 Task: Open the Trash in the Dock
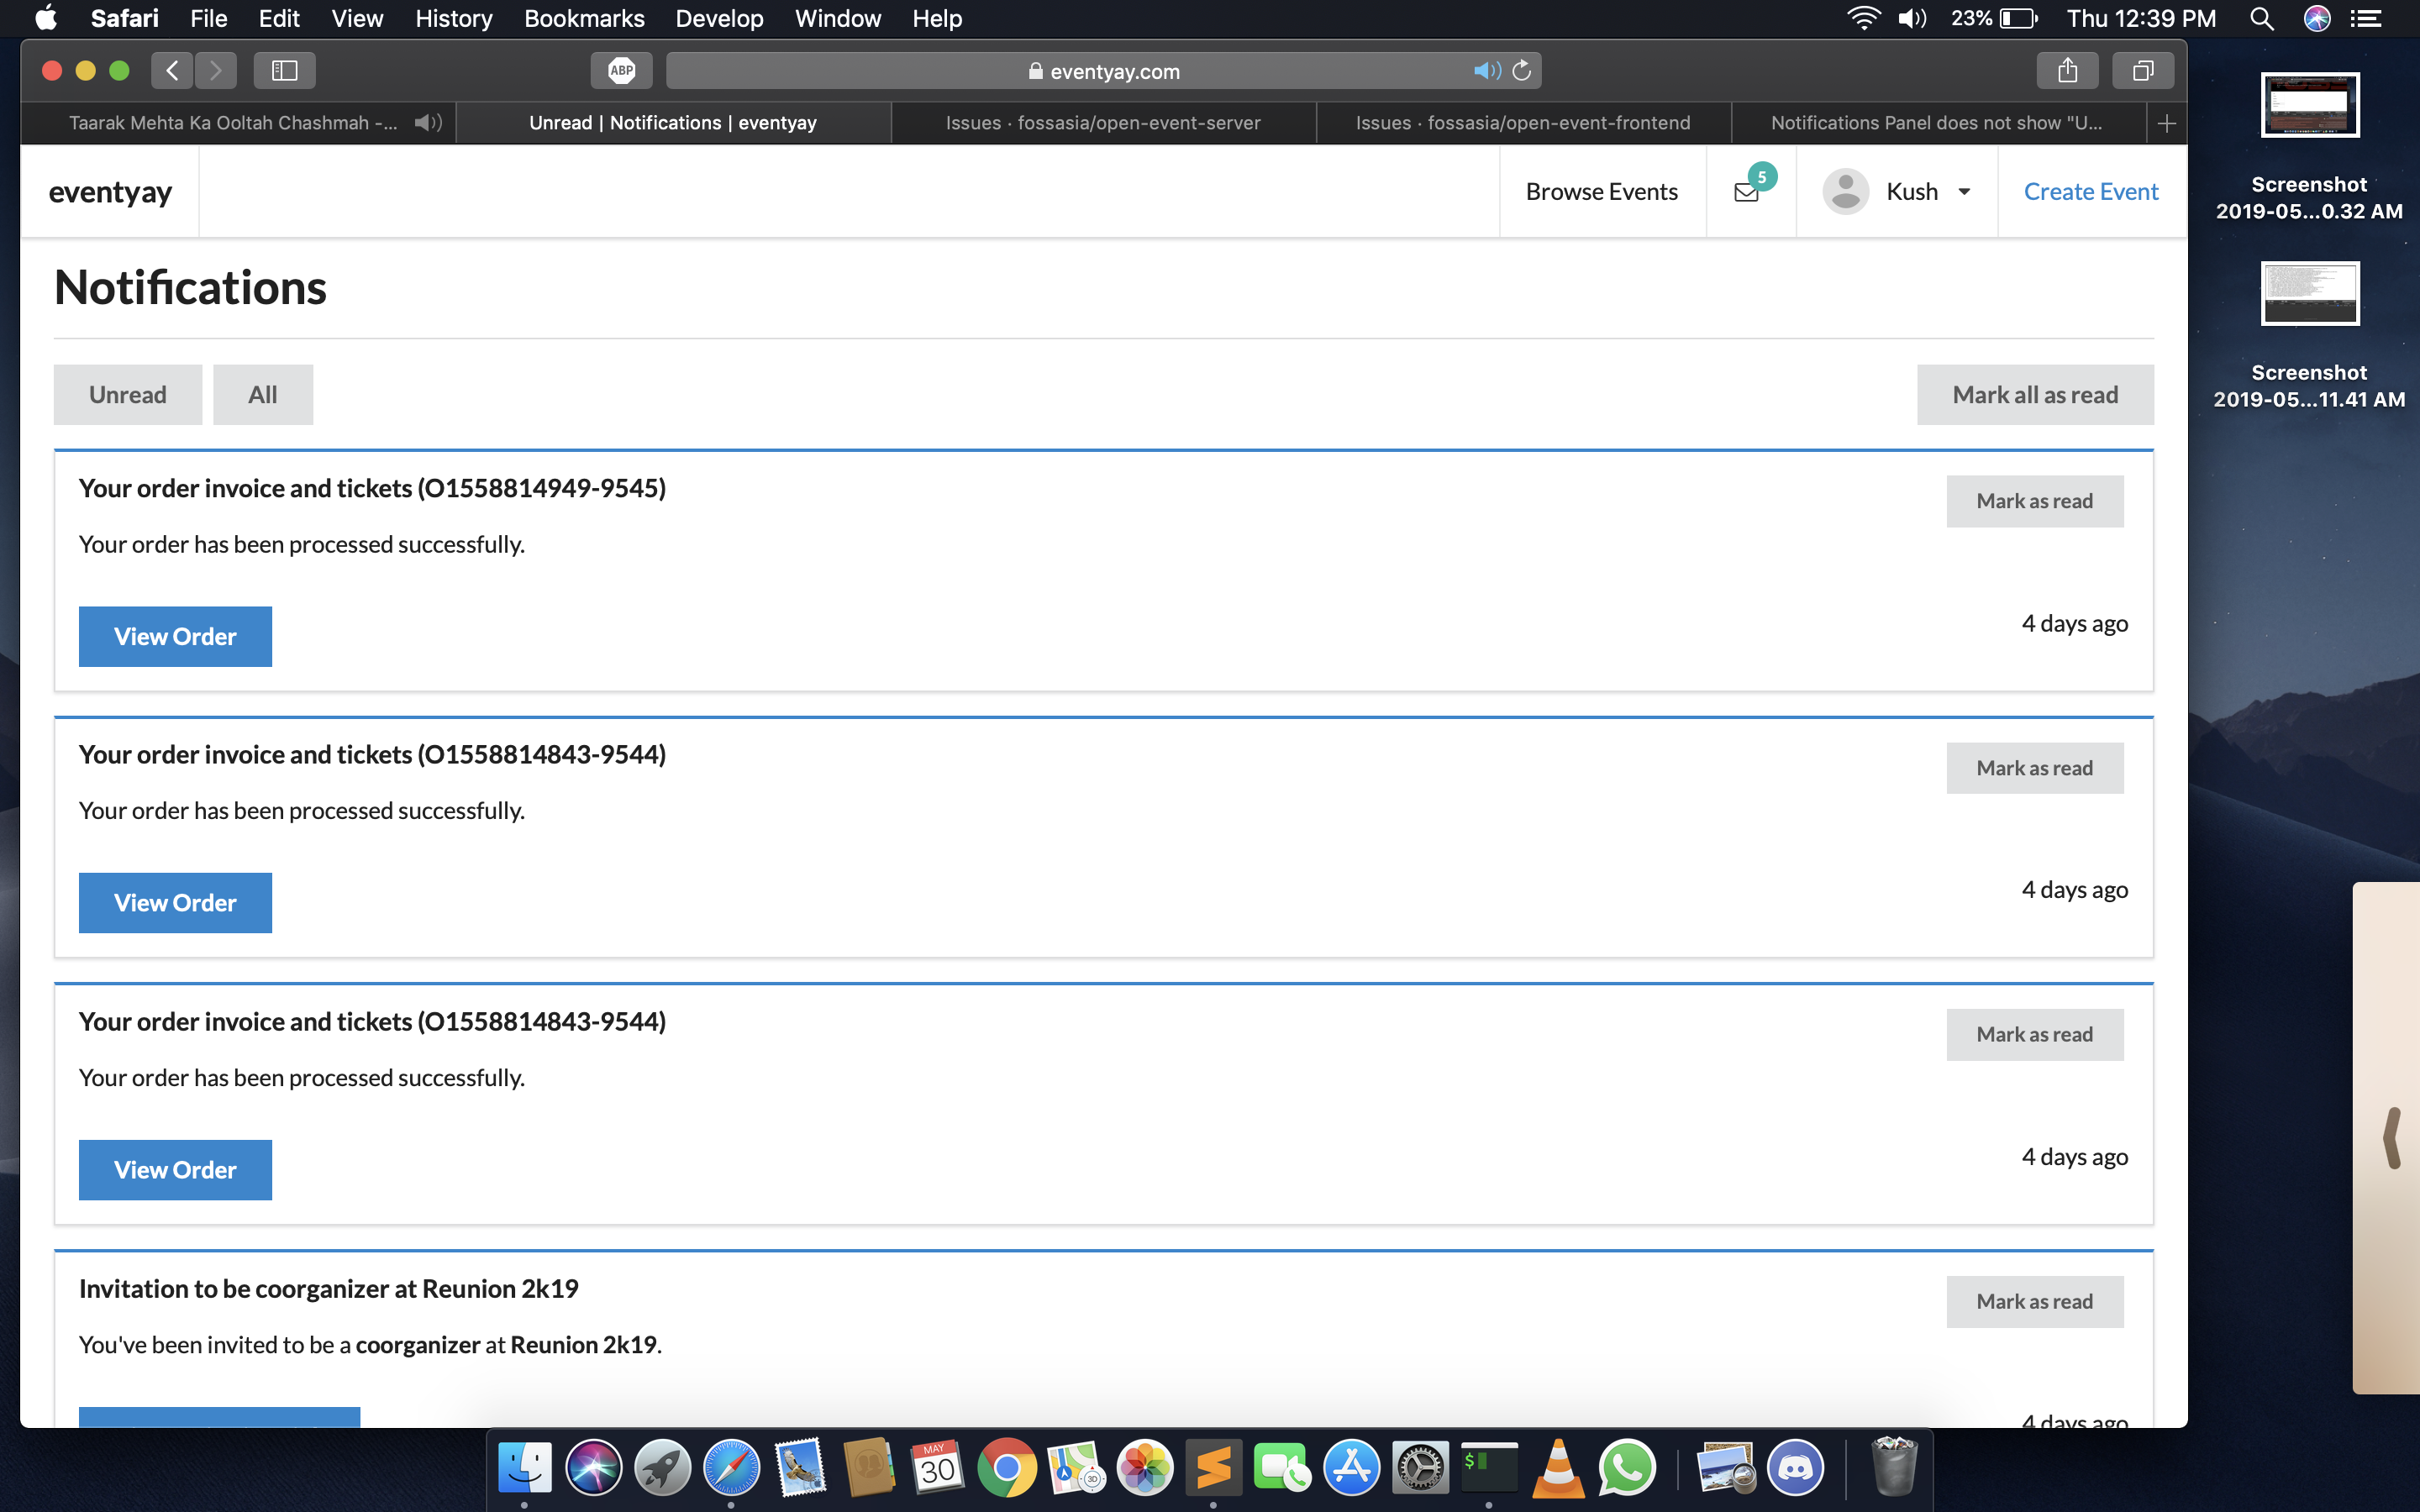click(x=1893, y=1467)
